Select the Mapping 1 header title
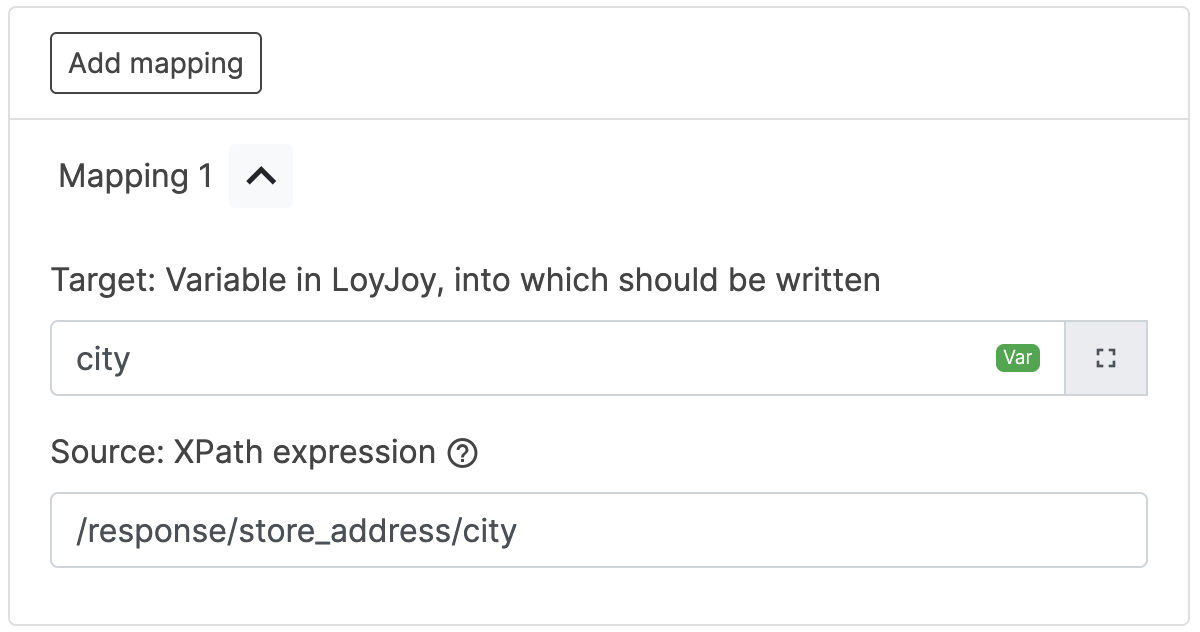 click(136, 176)
